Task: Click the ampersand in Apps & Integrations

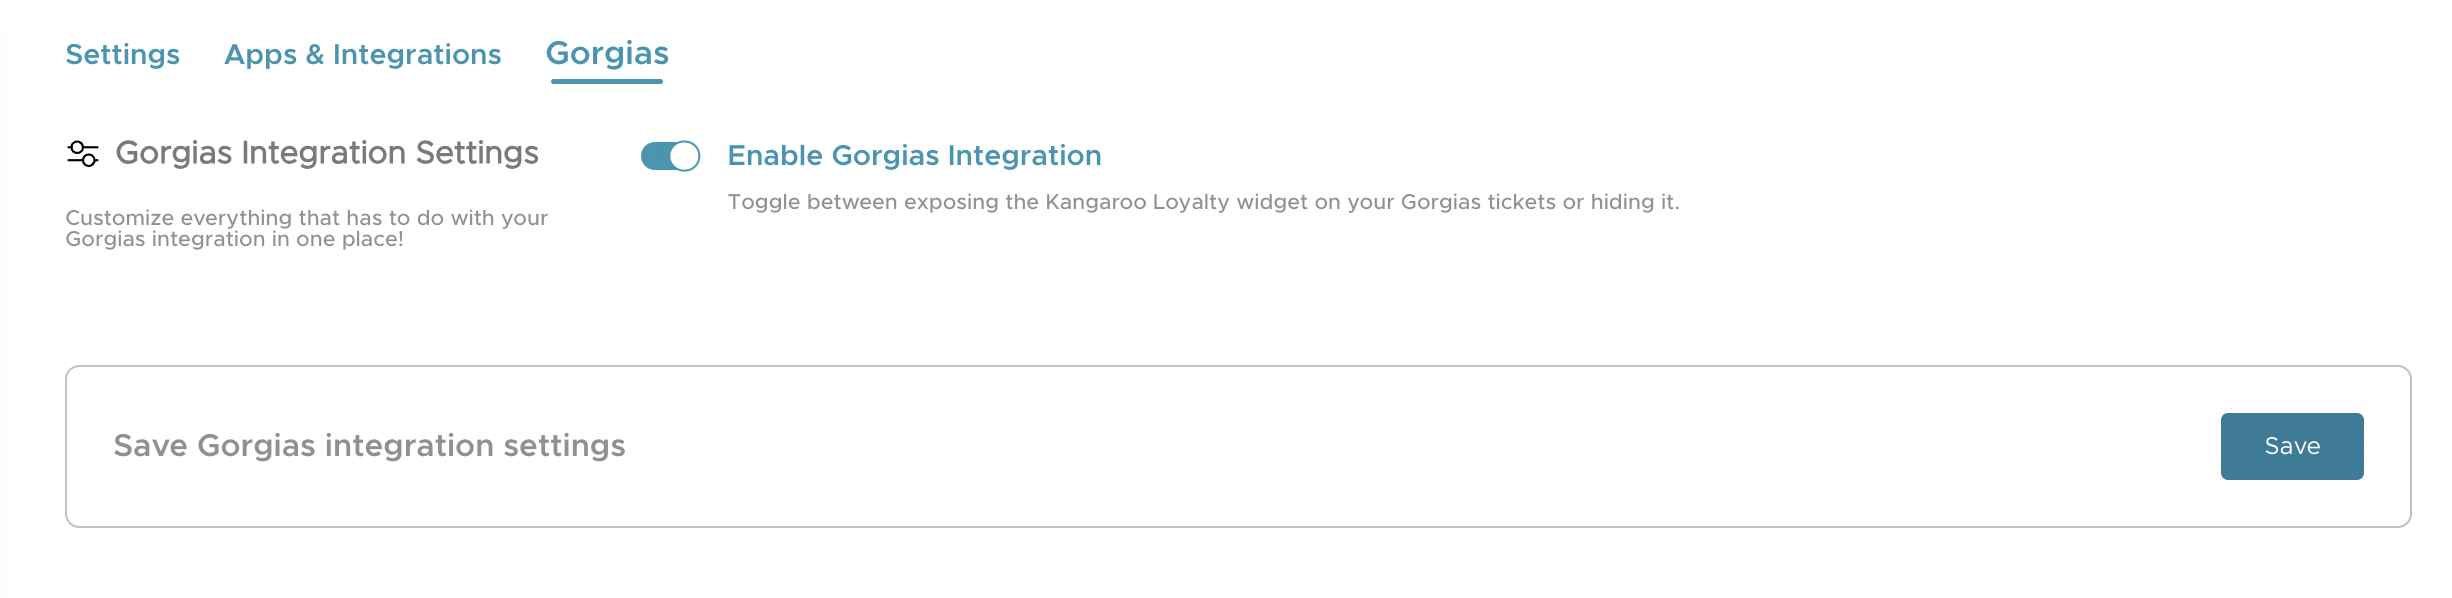Action: coord(315,55)
